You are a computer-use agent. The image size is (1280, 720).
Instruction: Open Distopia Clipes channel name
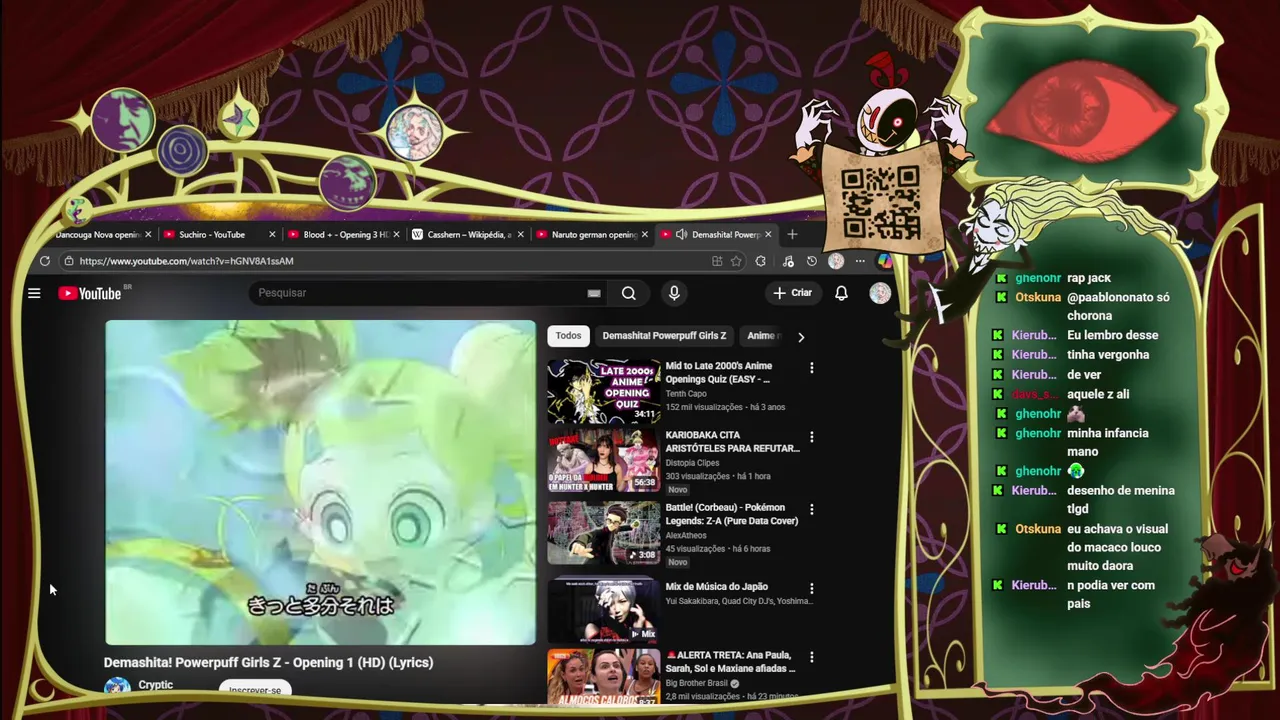(x=693, y=463)
